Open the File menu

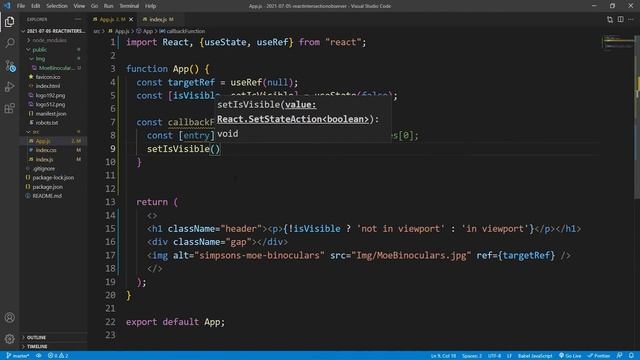point(21,6)
